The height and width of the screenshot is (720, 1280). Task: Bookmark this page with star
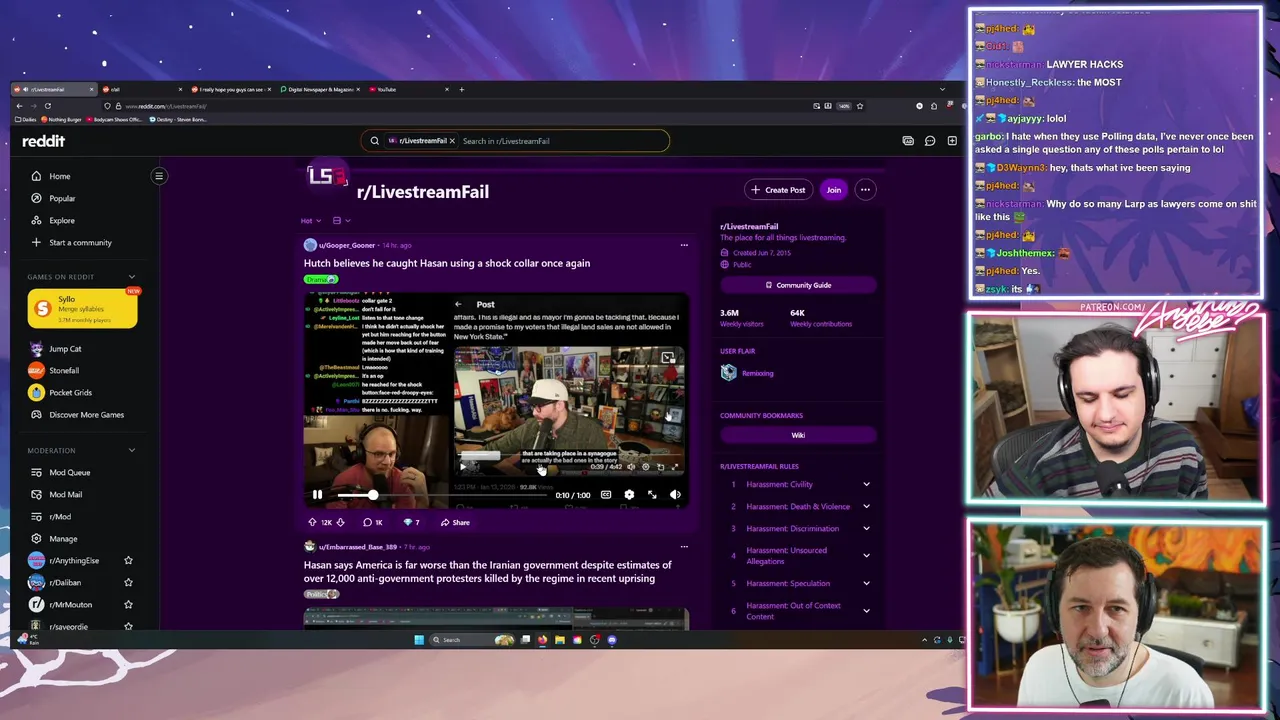coord(859,106)
